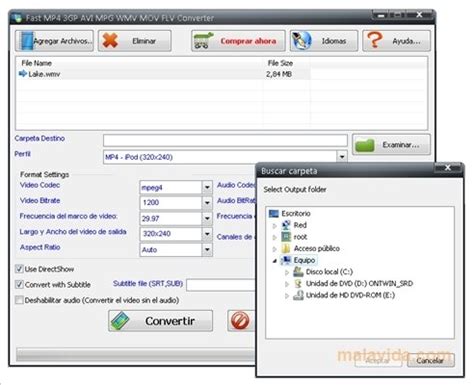This screenshot has width=474, height=385.
Task: Click the DVD (D:) drive icon
Action: 298,284
